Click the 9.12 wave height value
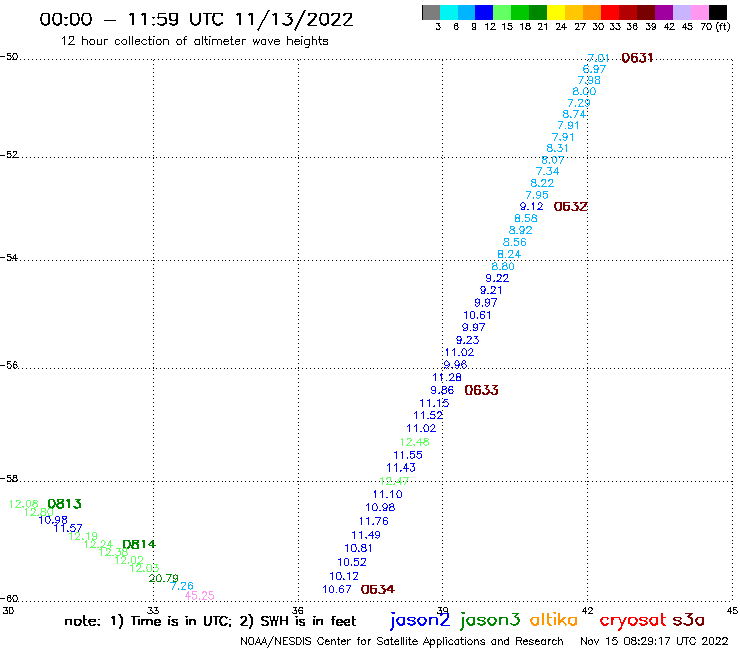The image size is (740, 650). pos(531,206)
